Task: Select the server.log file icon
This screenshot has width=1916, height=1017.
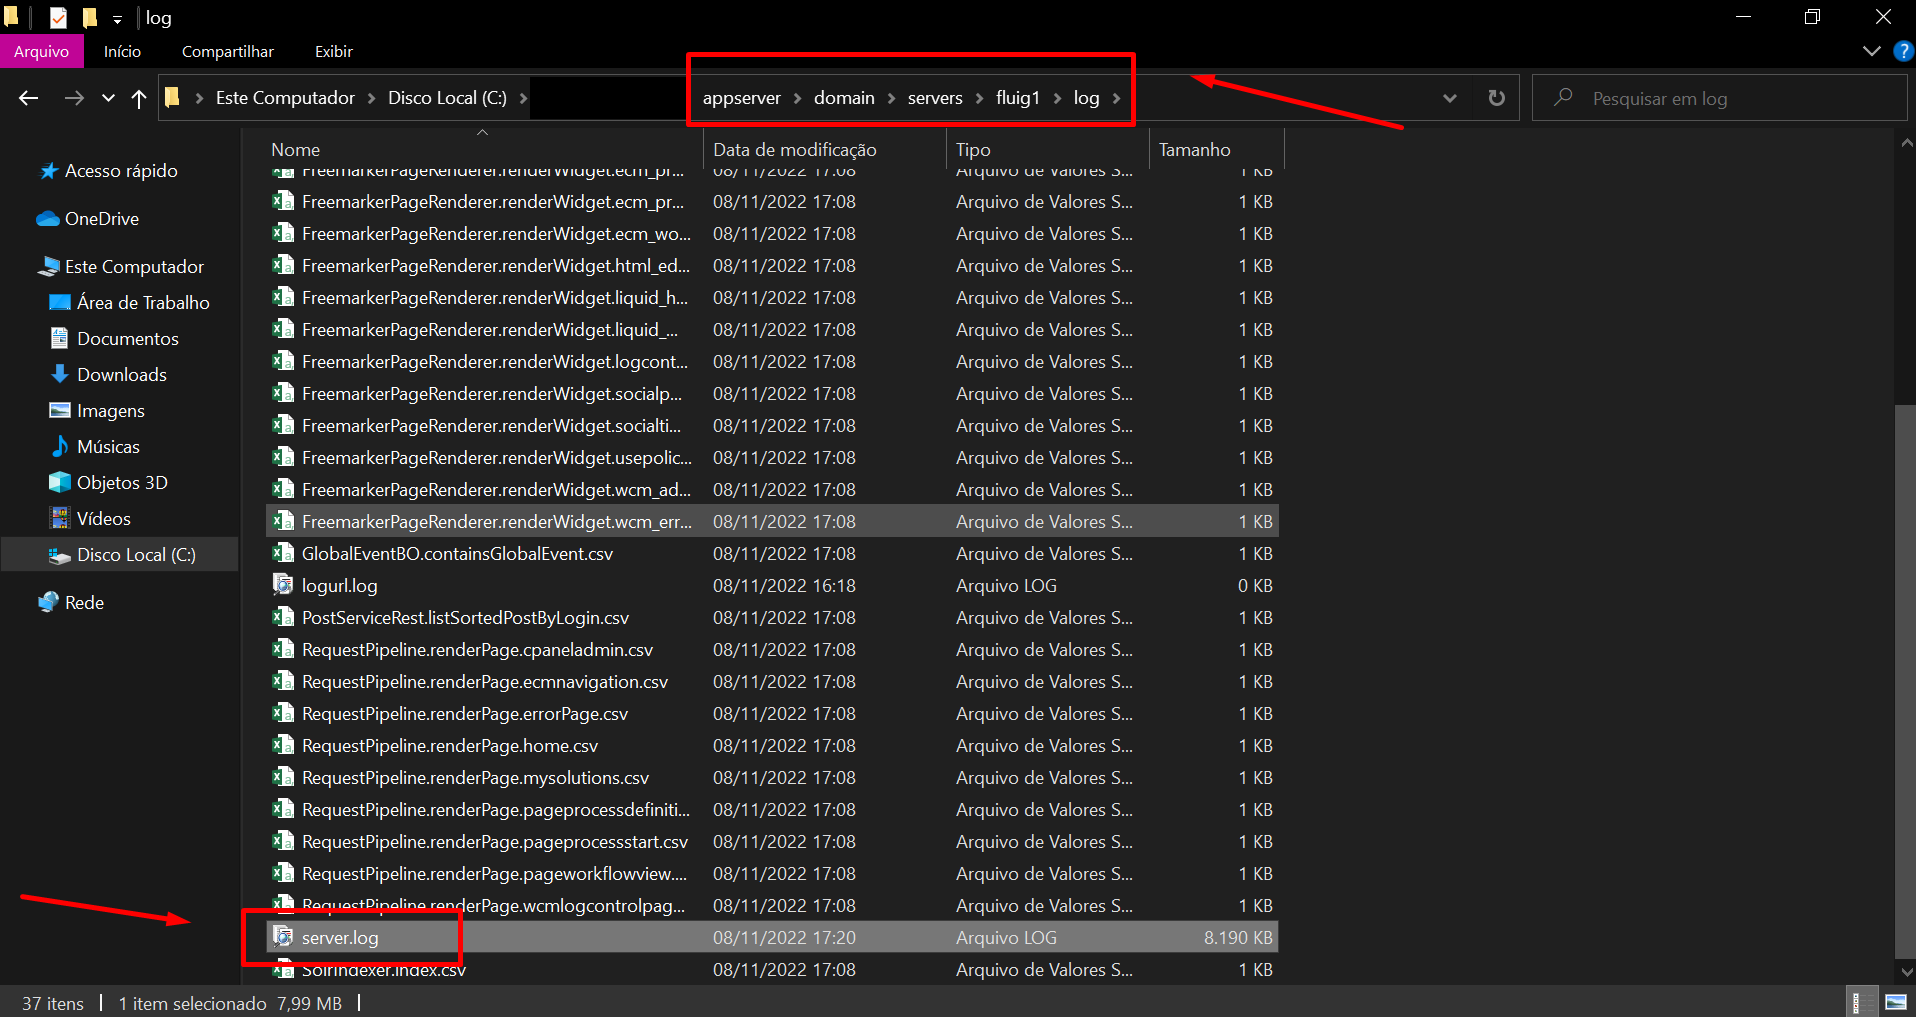Action: pos(283,937)
